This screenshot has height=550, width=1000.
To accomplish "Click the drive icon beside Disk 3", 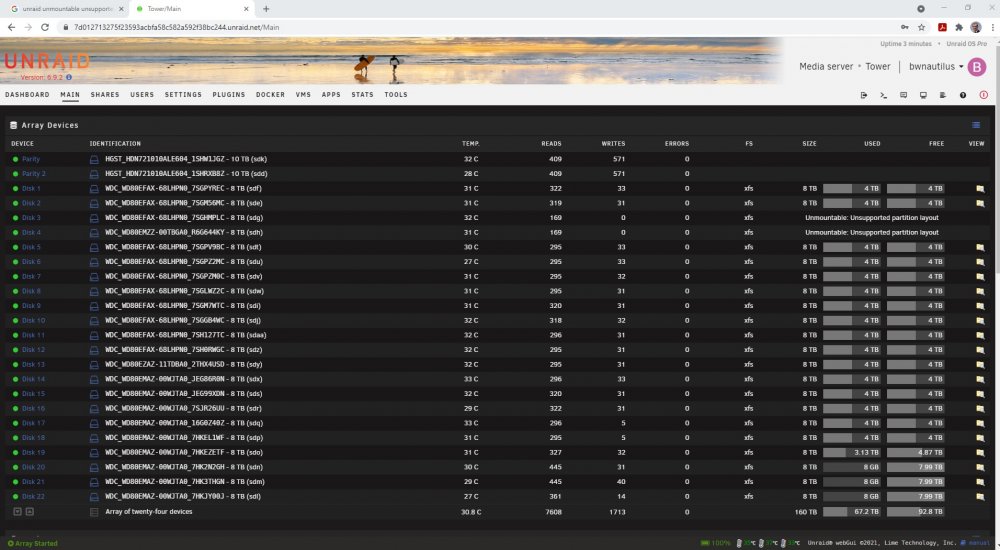I will (94, 218).
